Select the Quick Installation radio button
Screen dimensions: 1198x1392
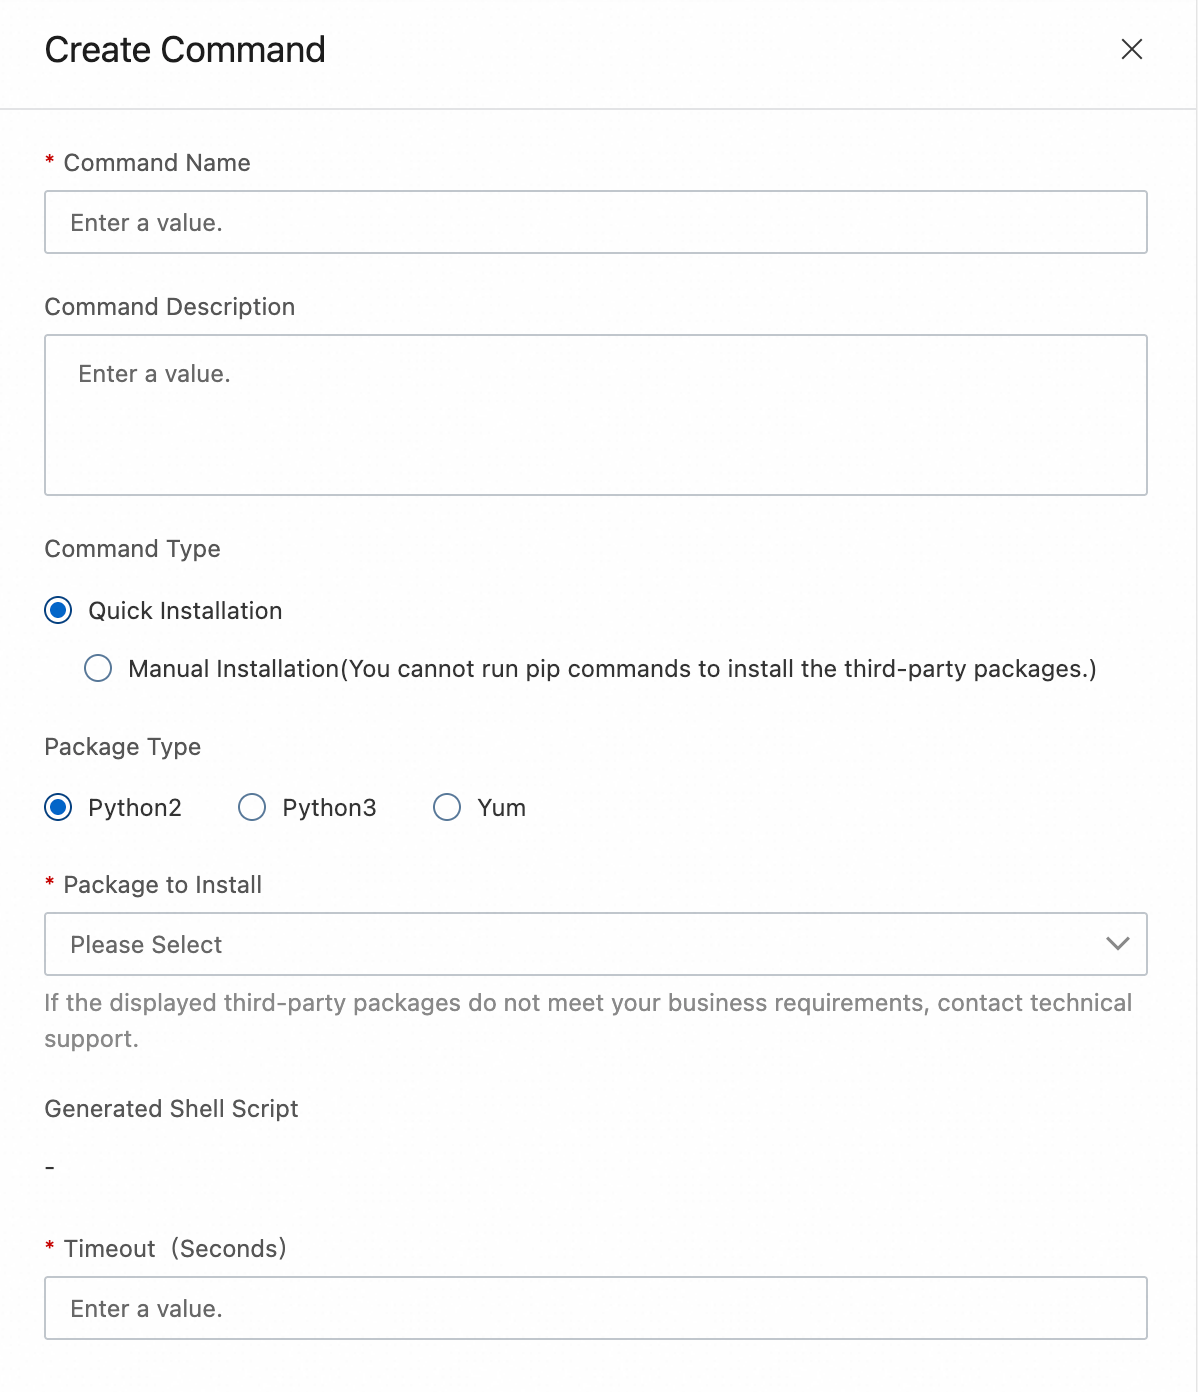[59, 610]
